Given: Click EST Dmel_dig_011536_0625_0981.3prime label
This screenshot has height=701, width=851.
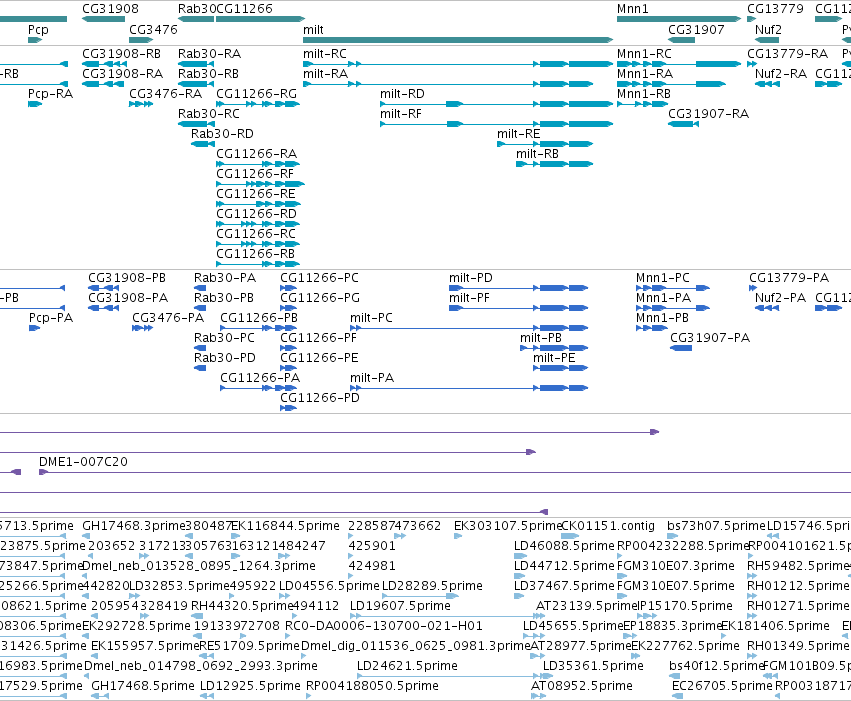Looking at the screenshot, I should 415,646.
